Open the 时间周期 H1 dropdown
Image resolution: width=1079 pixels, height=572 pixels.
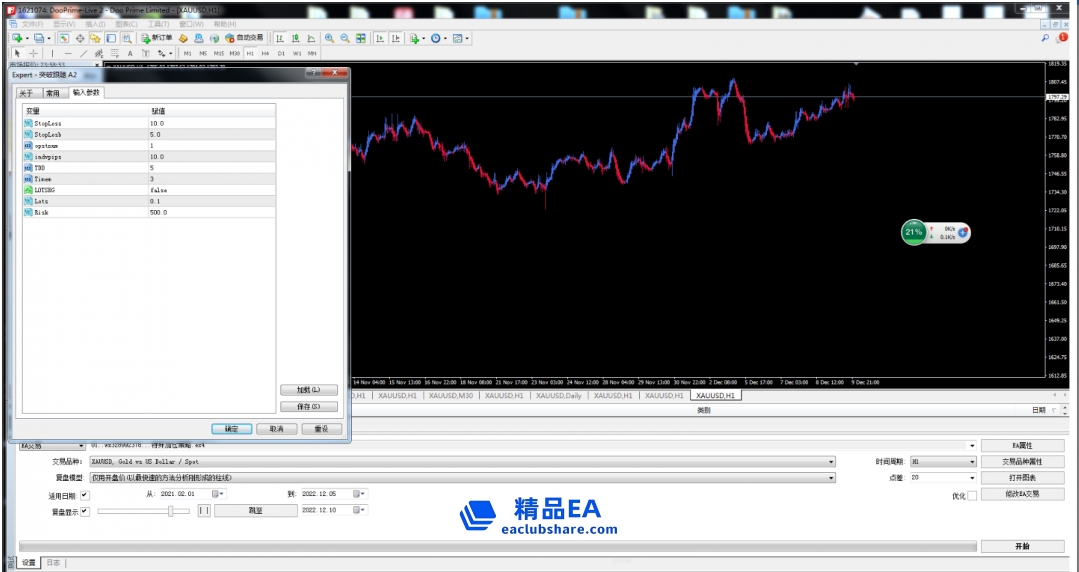coord(972,462)
